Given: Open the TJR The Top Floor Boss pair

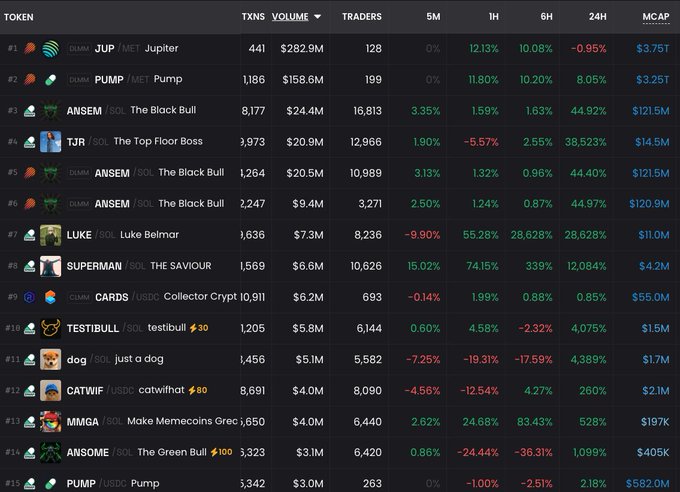Looking at the screenshot, I should coord(158,141).
